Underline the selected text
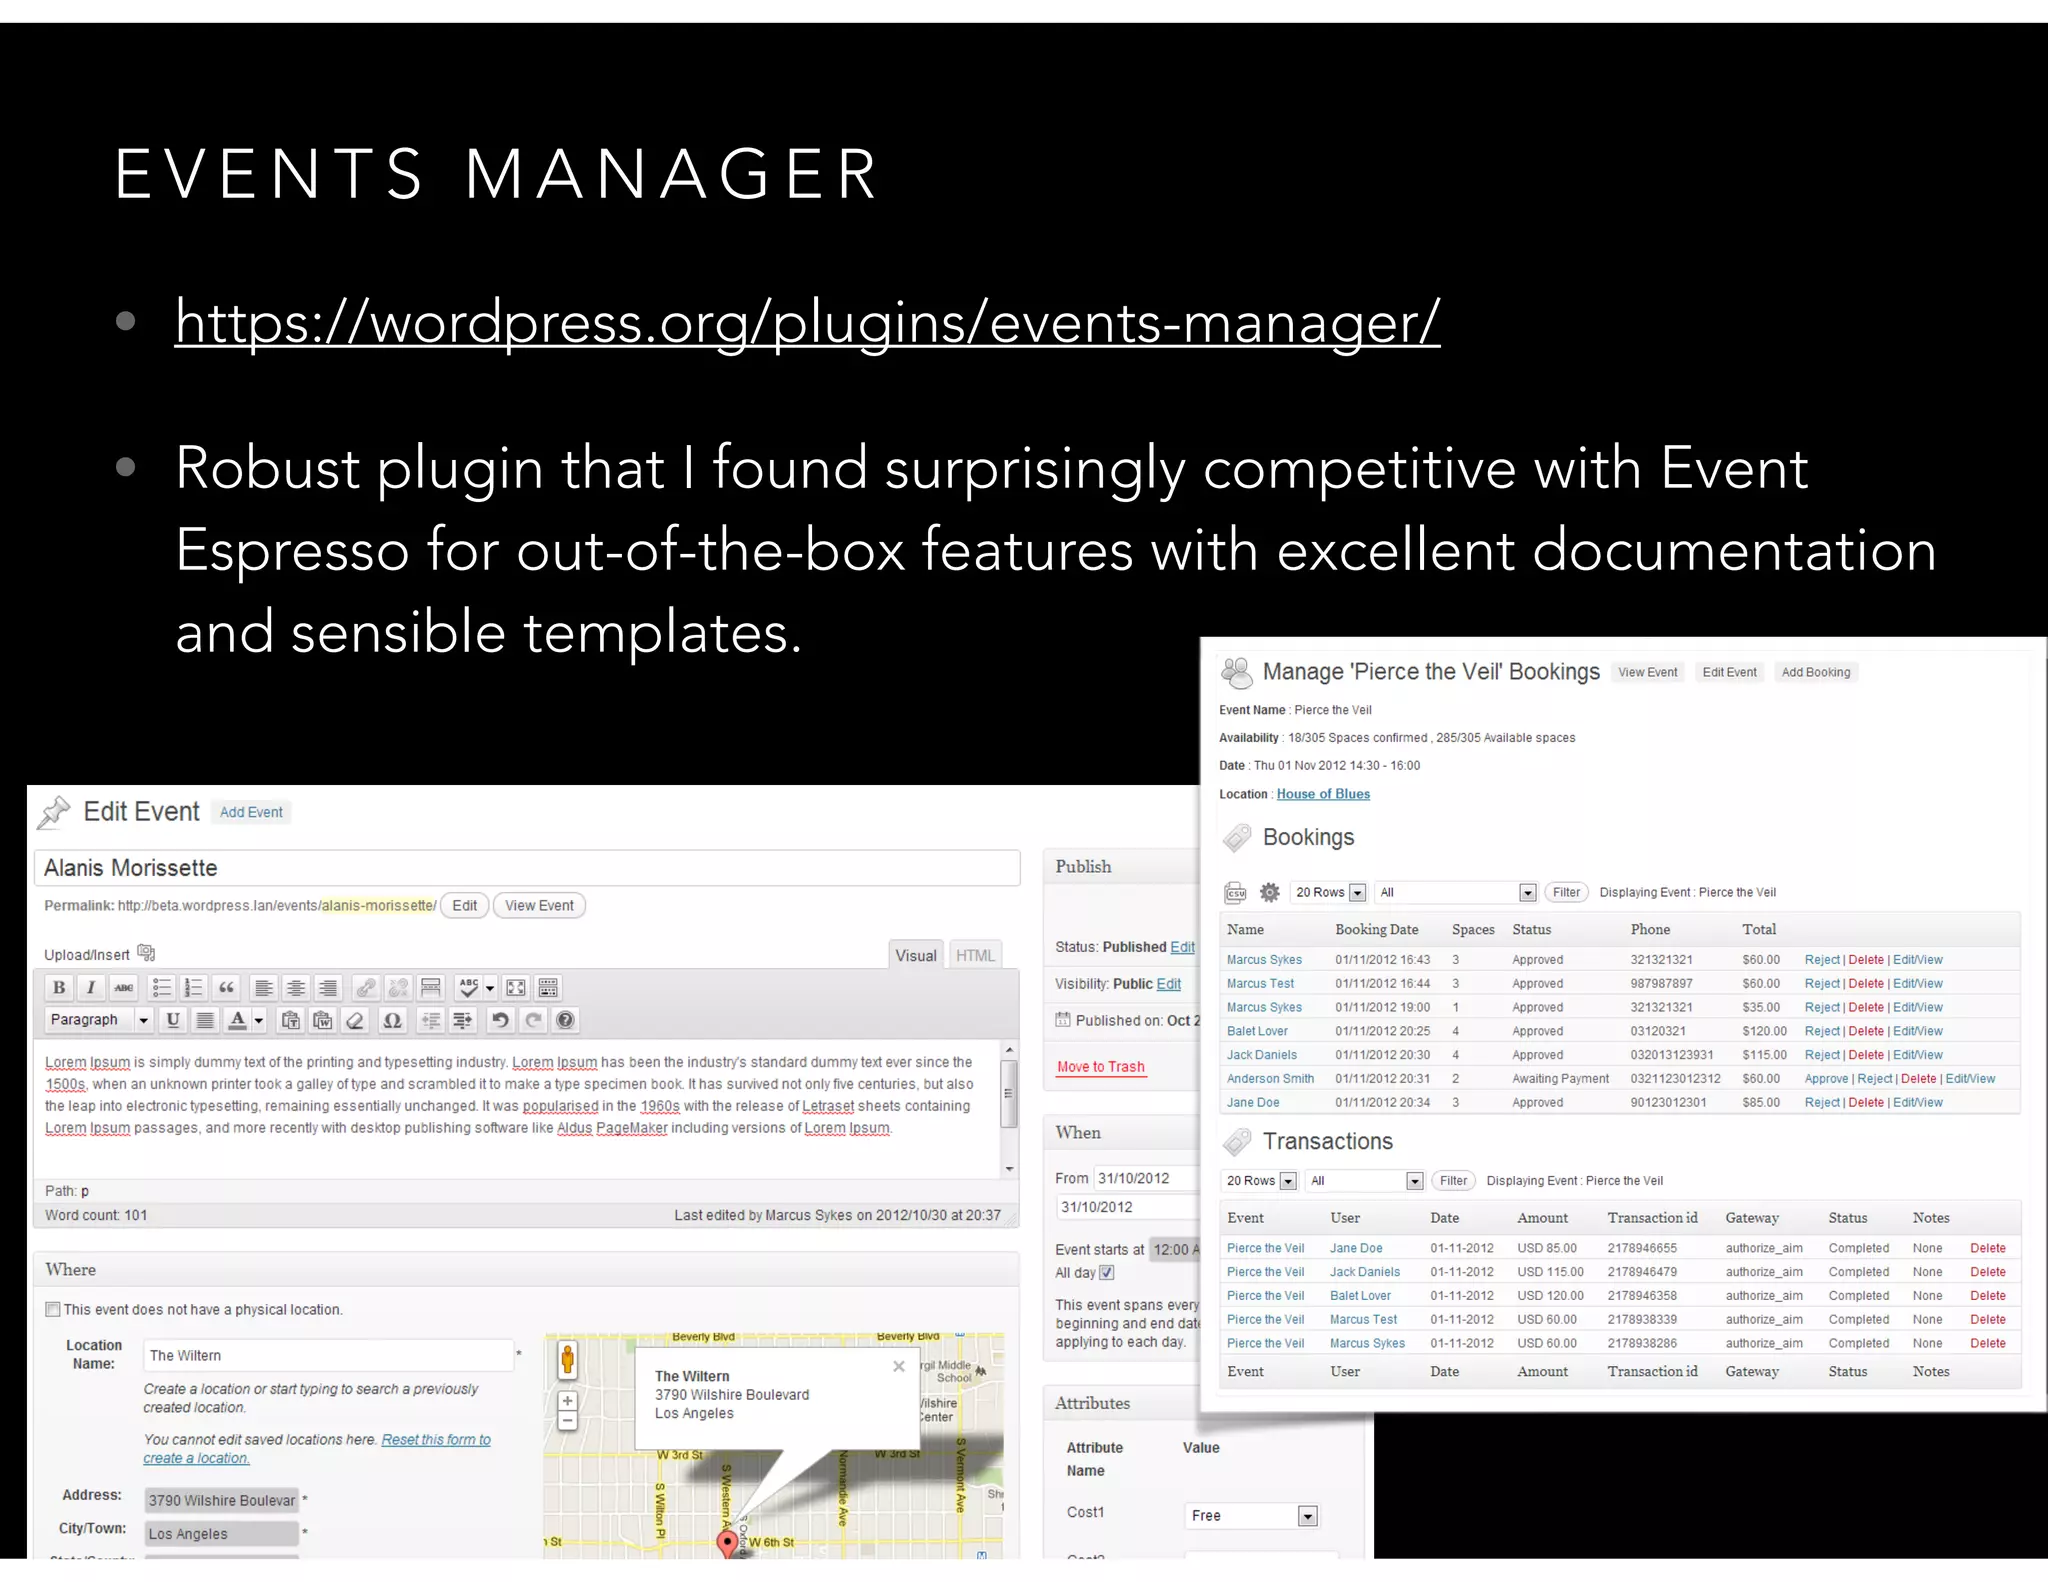The width and height of the screenshot is (2048, 1582). 173,1020
